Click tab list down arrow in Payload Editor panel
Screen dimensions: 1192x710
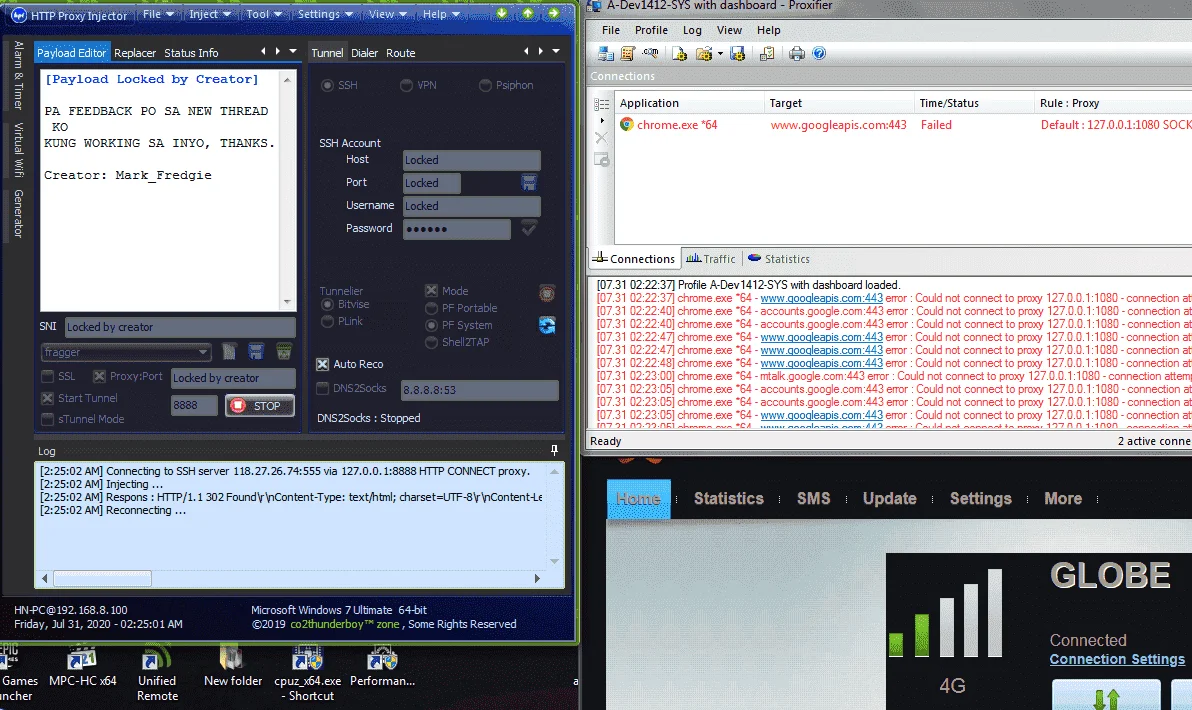point(293,51)
